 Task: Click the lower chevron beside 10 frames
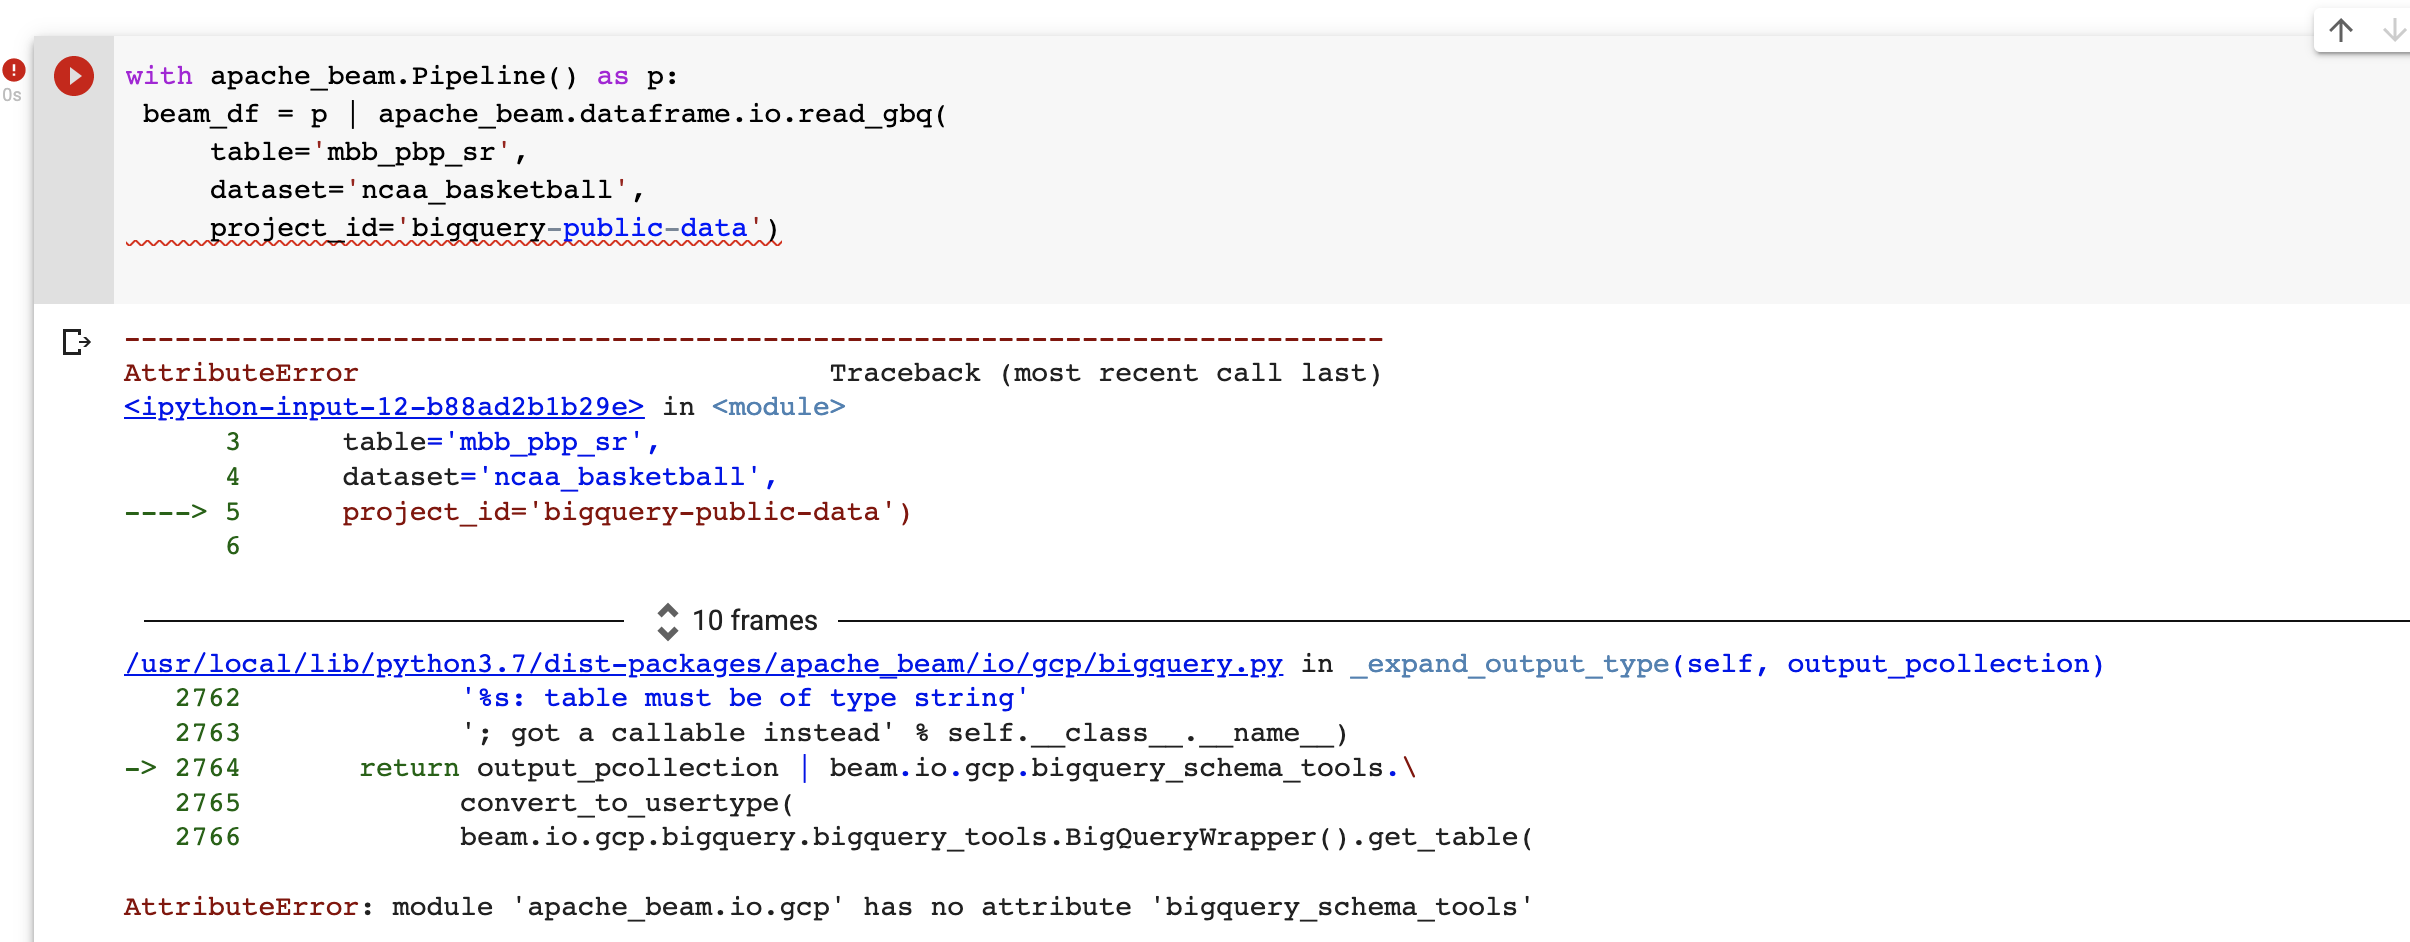pyautogui.click(x=668, y=631)
